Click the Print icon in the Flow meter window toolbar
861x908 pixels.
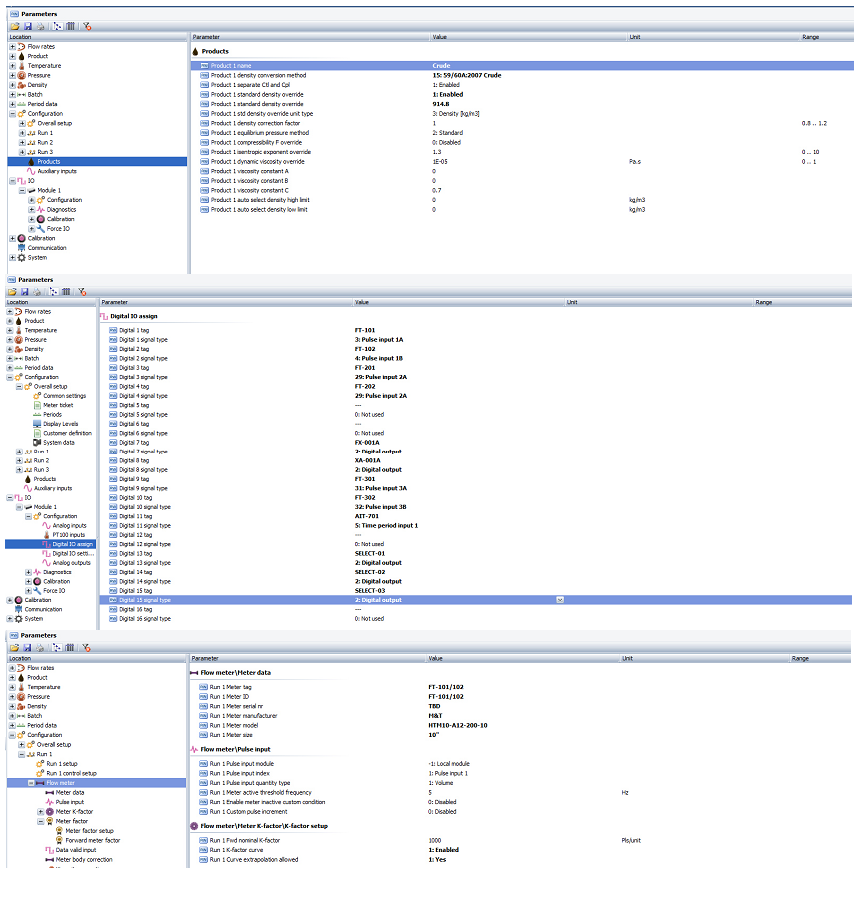[x=39, y=648]
